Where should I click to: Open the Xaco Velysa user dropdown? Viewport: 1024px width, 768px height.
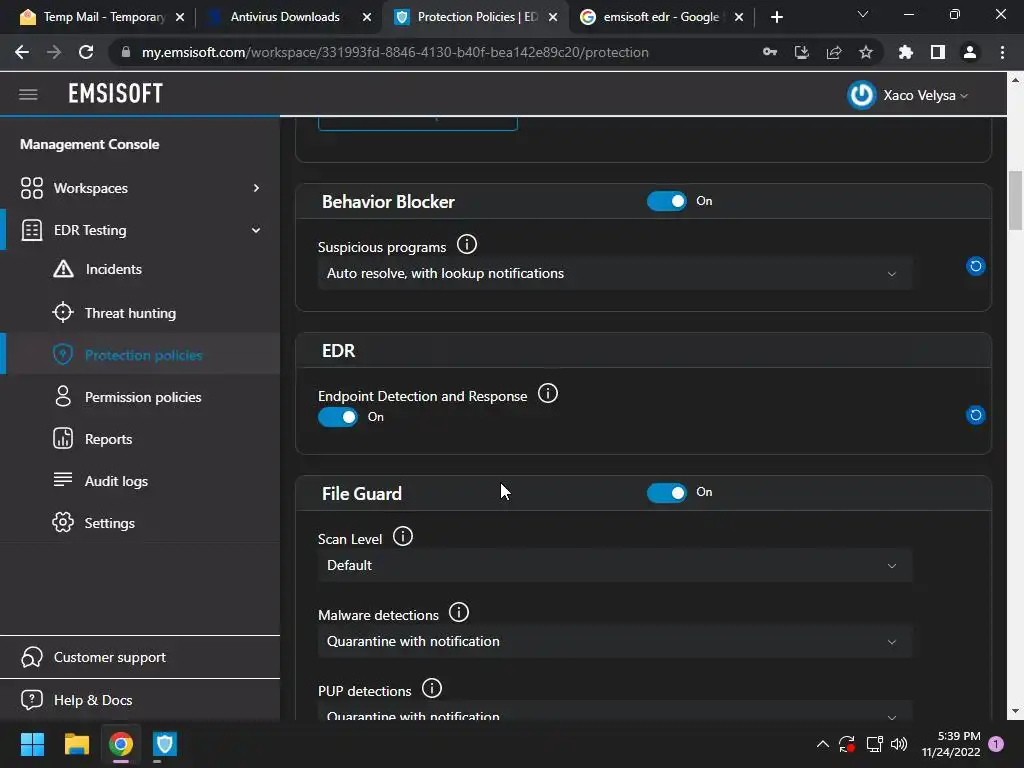(x=925, y=95)
